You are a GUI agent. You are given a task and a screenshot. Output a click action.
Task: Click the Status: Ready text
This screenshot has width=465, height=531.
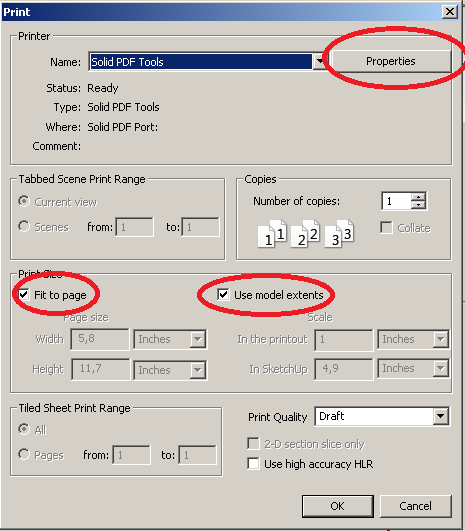(82, 88)
